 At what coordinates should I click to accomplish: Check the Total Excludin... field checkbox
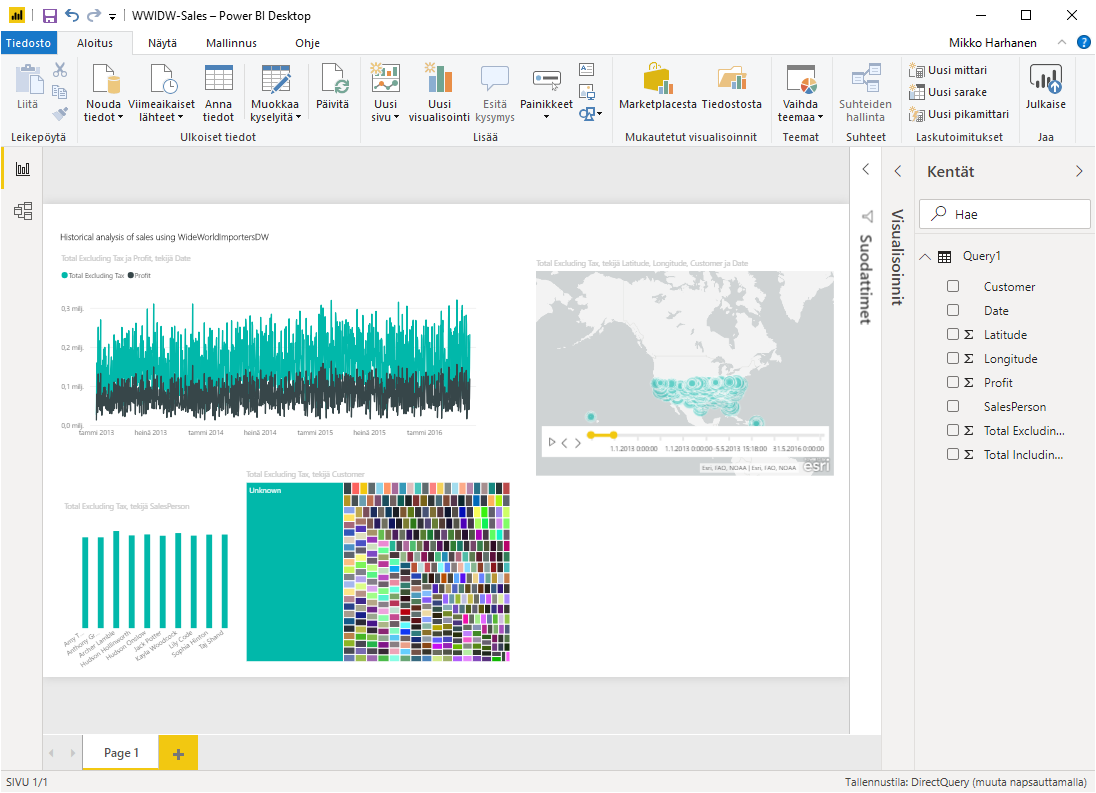coord(953,430)
